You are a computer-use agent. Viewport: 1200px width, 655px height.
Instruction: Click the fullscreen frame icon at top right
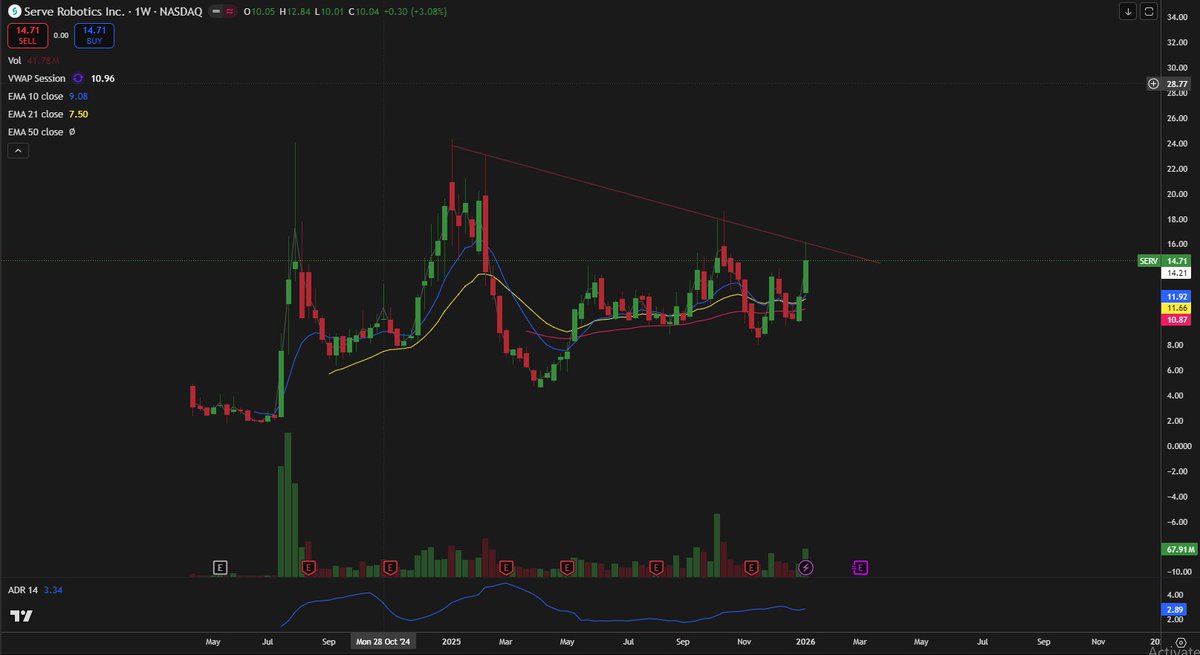point(1149,11)
